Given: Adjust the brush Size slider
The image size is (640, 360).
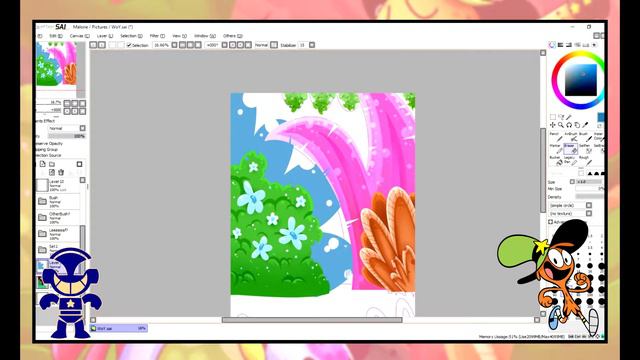Looking at the screenshot, I should click(589, 182).
